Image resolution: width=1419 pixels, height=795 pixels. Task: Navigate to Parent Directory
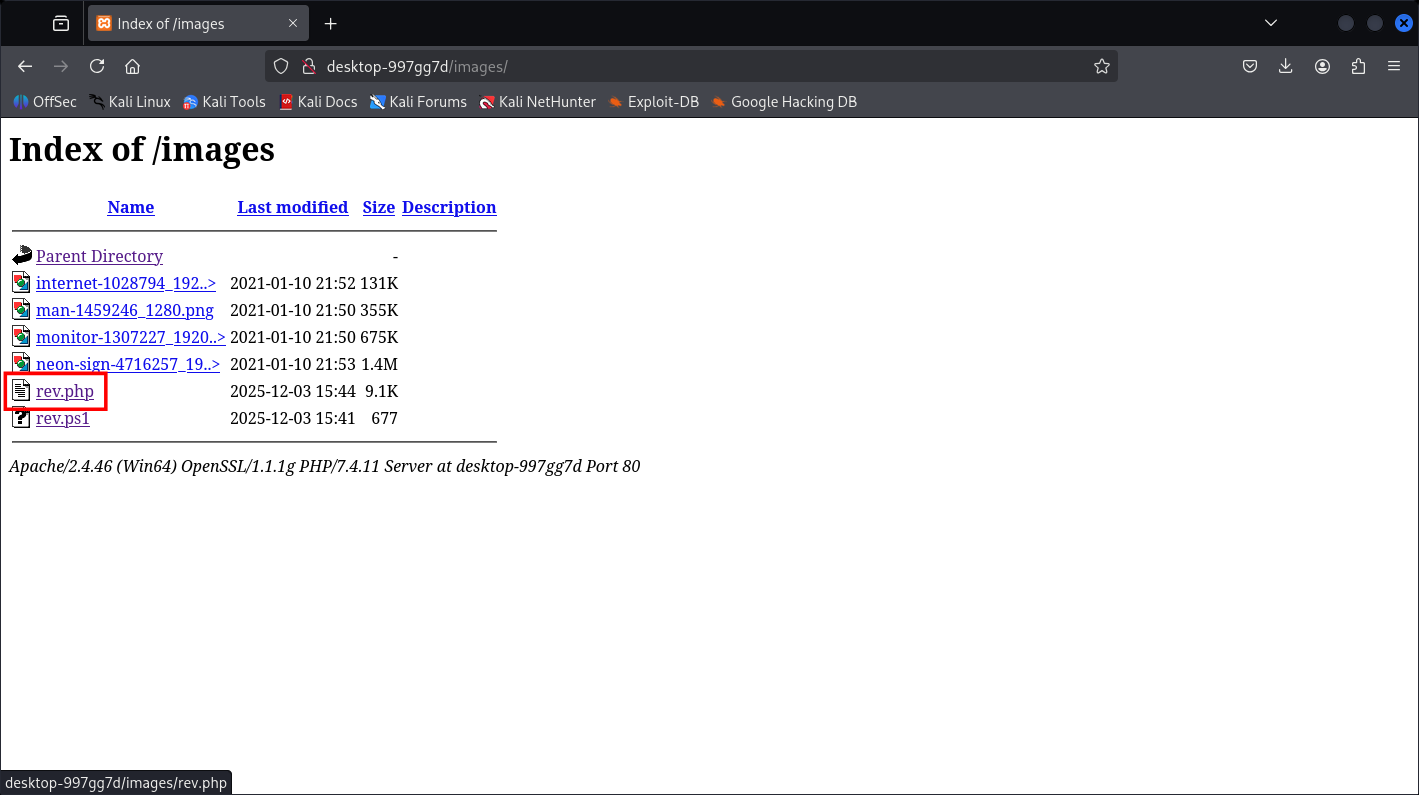(99, 256)
